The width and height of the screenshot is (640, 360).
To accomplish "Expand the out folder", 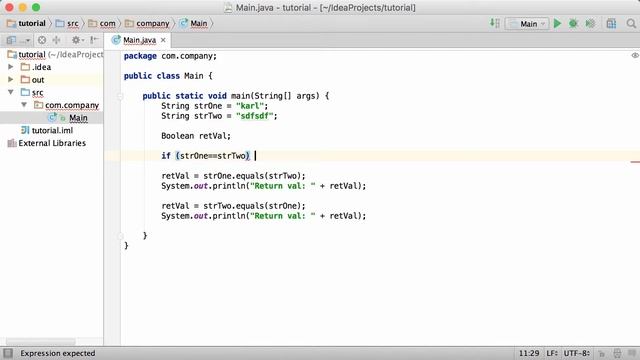I will 11,79.
